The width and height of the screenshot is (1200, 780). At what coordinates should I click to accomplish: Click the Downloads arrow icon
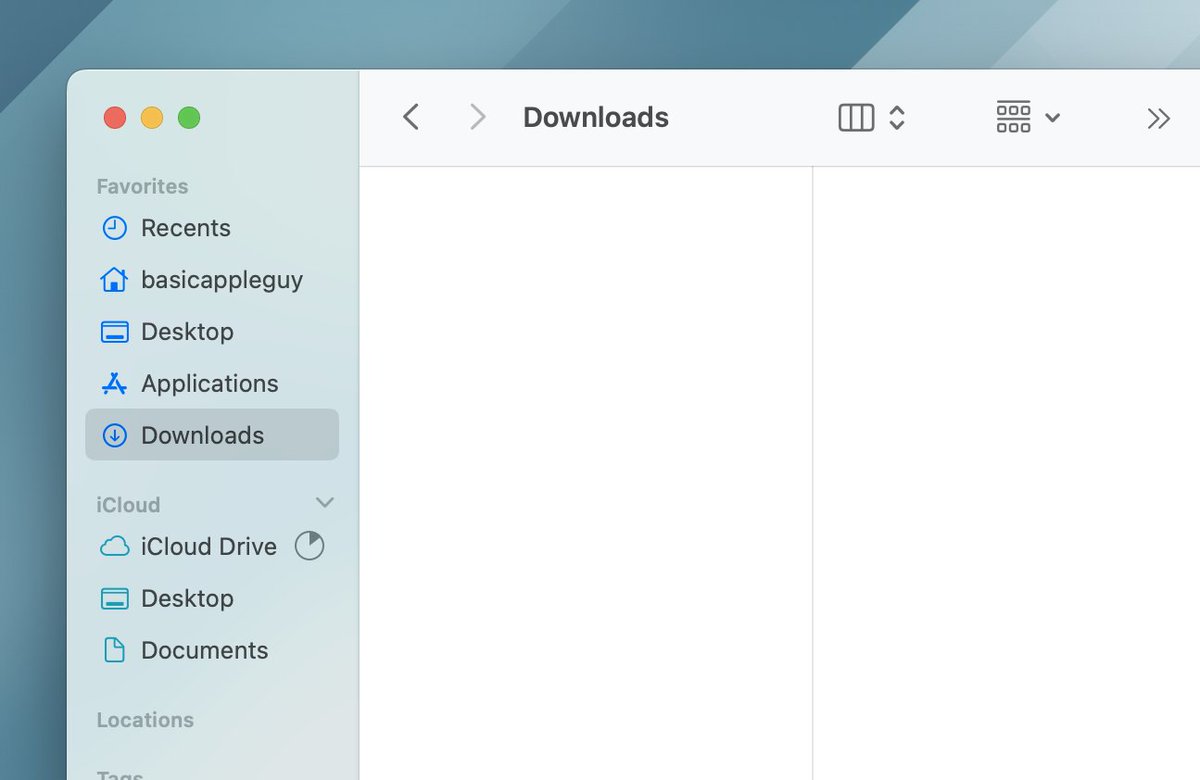[115, 435]
